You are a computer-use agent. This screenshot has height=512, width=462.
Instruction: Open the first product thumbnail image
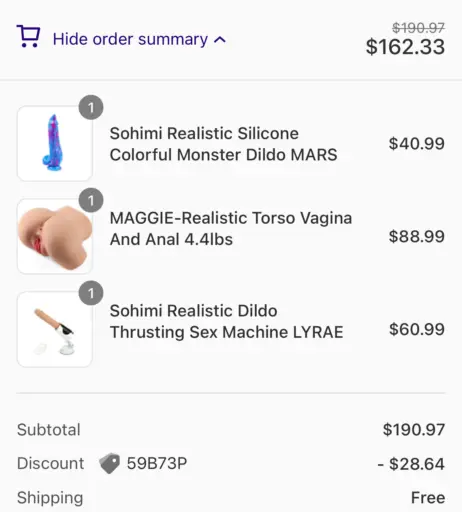pos(55,144)
